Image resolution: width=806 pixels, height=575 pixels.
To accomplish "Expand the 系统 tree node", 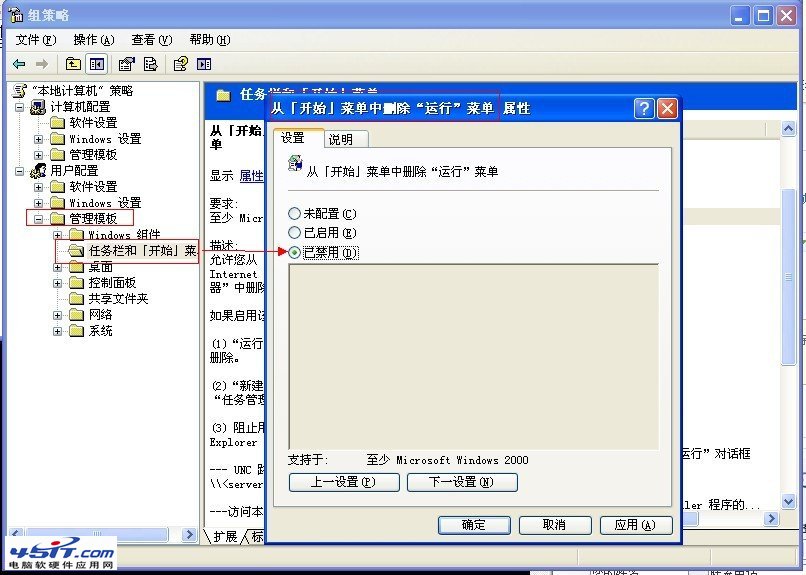I will pos(58,331).
